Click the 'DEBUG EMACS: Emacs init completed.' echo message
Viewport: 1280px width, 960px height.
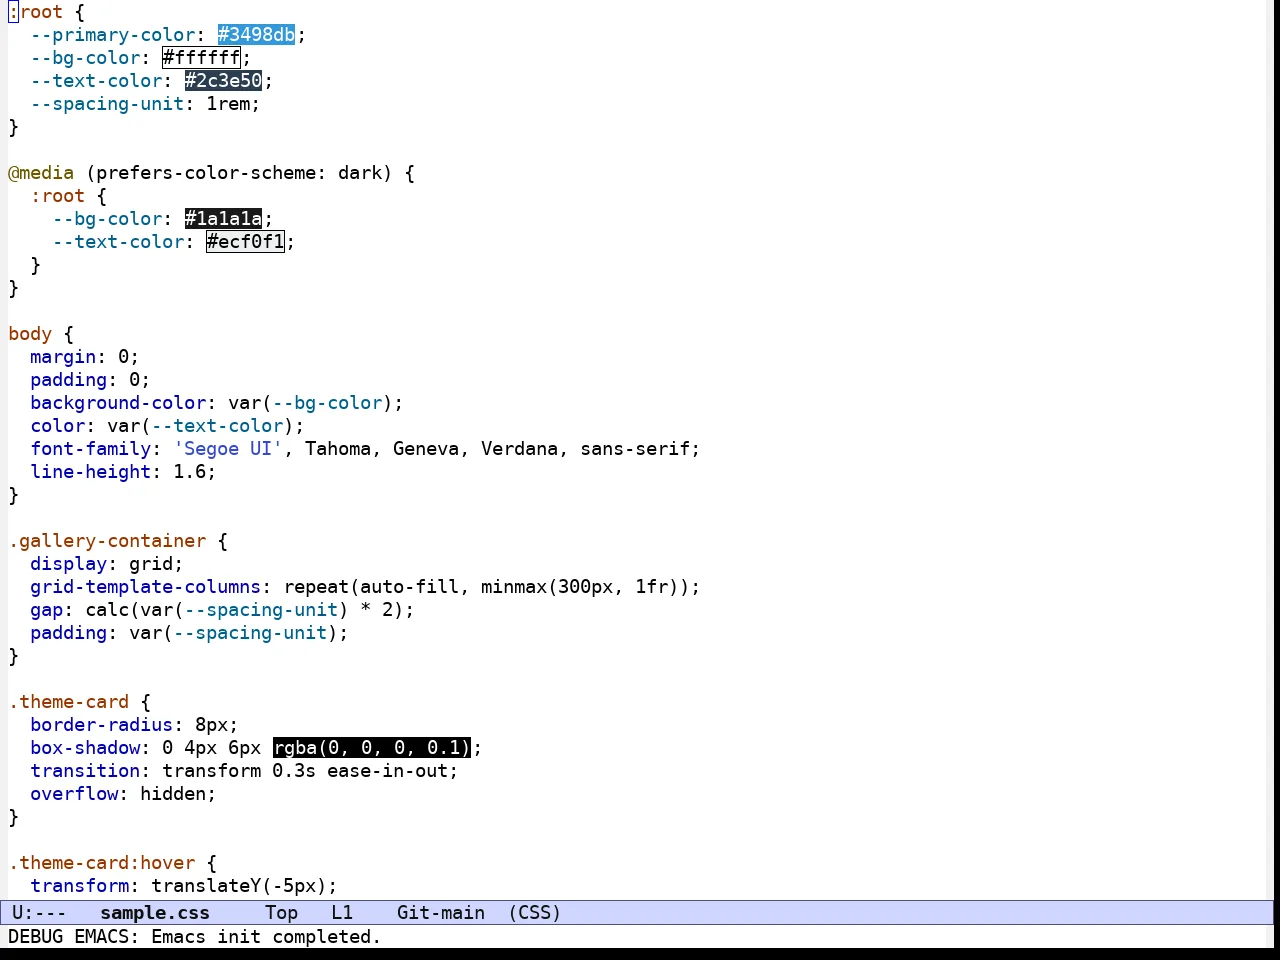tap(195, 937)
